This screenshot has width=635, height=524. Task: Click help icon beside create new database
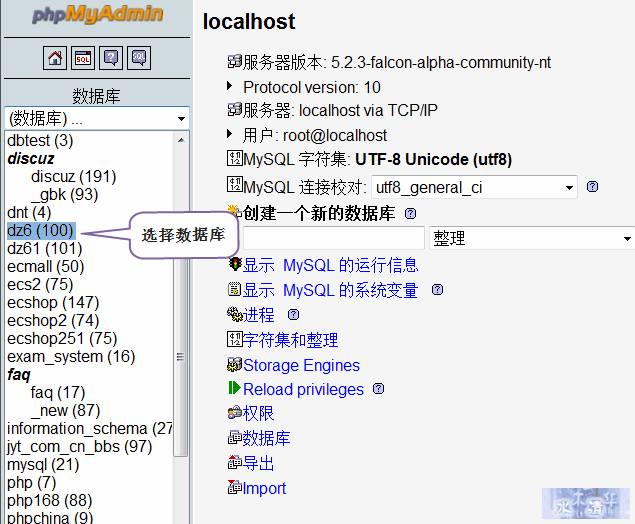click(x=410, y=213)
